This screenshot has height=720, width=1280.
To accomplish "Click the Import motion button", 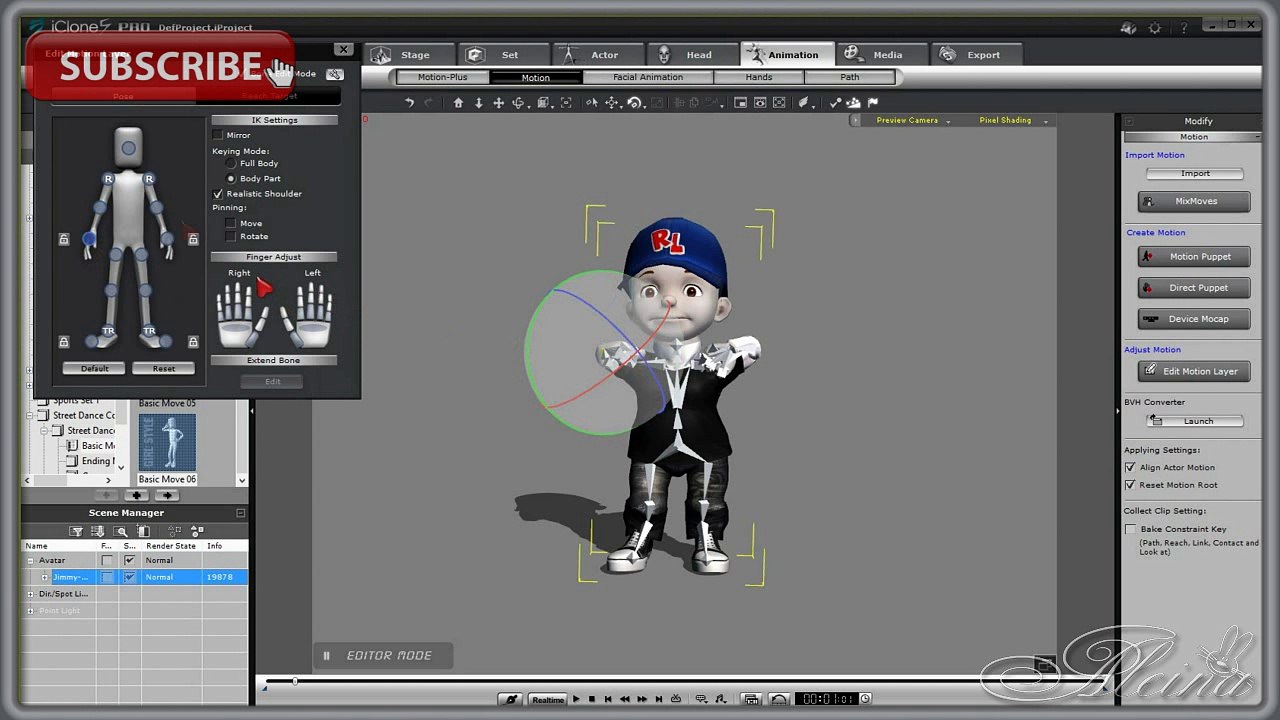I will [1195, 173].
